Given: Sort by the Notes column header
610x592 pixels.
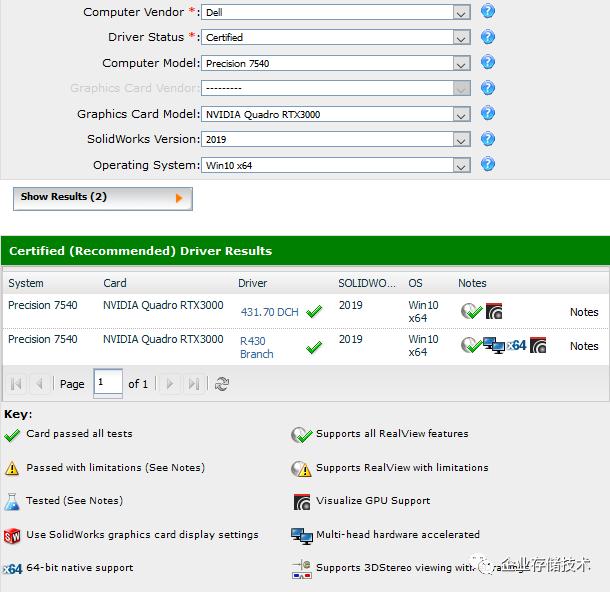Looking at the screenshot, I should tap(472, 283).
